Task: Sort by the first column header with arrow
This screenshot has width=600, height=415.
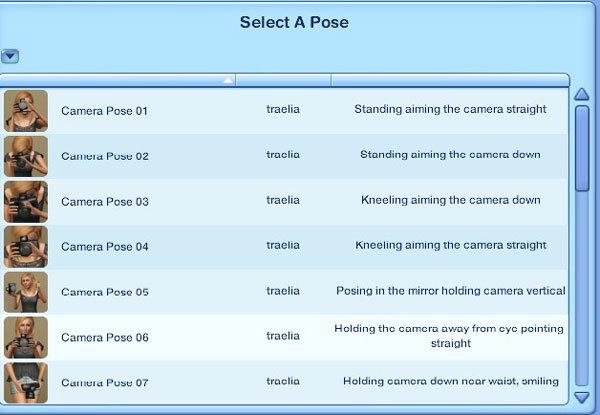Action: click(x=117, y=80)
